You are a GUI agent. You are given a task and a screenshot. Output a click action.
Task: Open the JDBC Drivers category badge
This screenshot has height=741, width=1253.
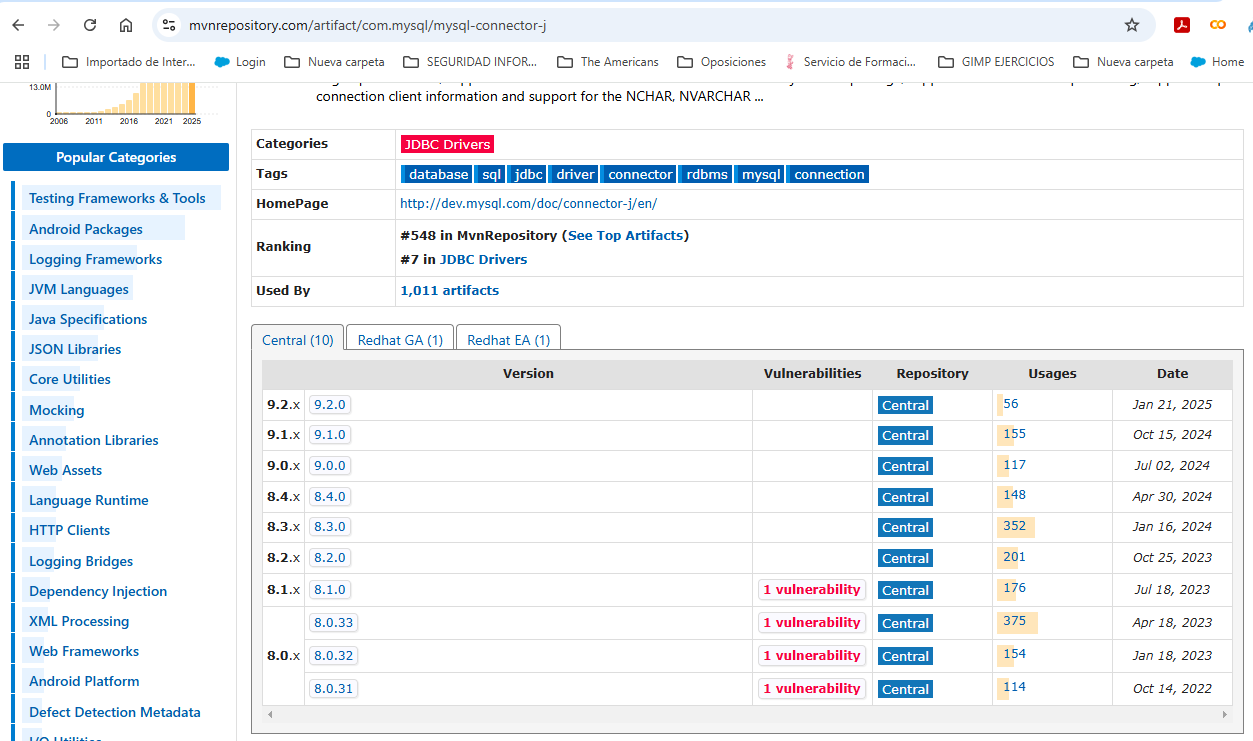pos(447,144)
